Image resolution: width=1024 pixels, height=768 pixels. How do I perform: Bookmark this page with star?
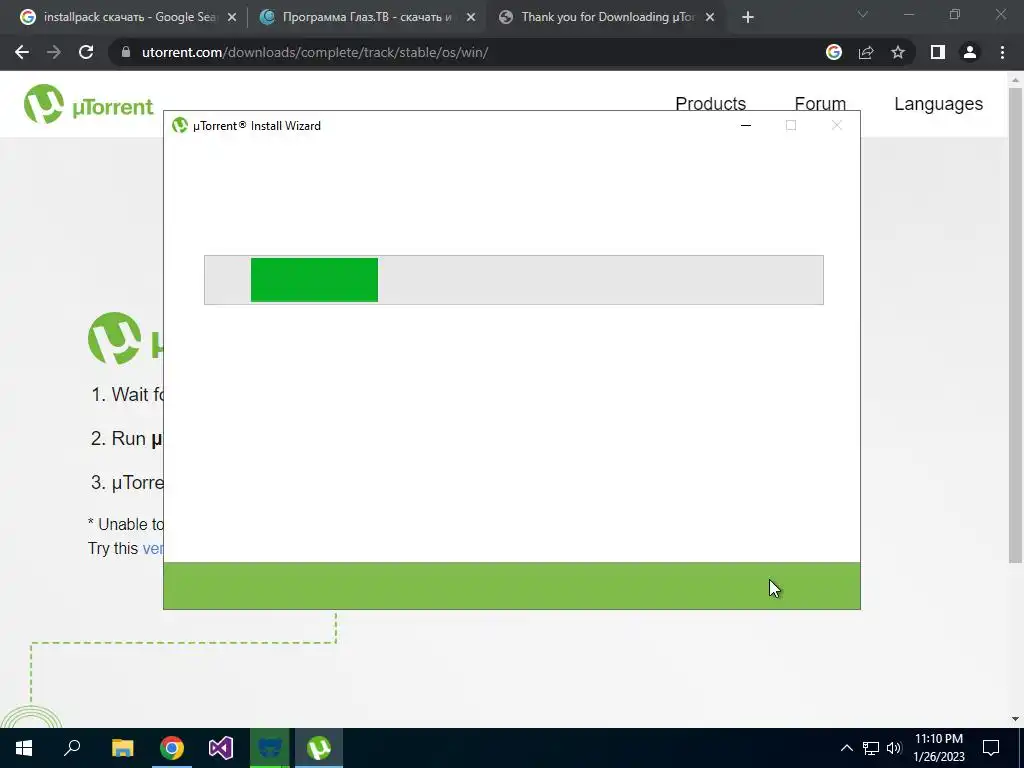click(898, 52)
